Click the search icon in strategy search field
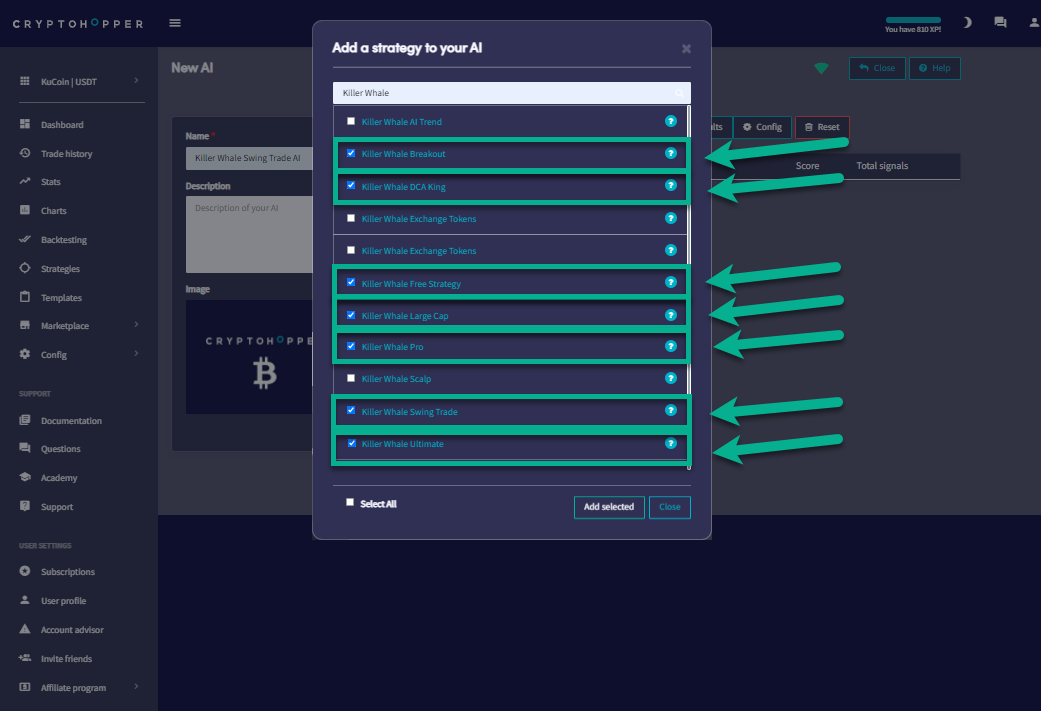Image resolution: width=1041 pixels, height=711 pixels. (x=678, y=93)
